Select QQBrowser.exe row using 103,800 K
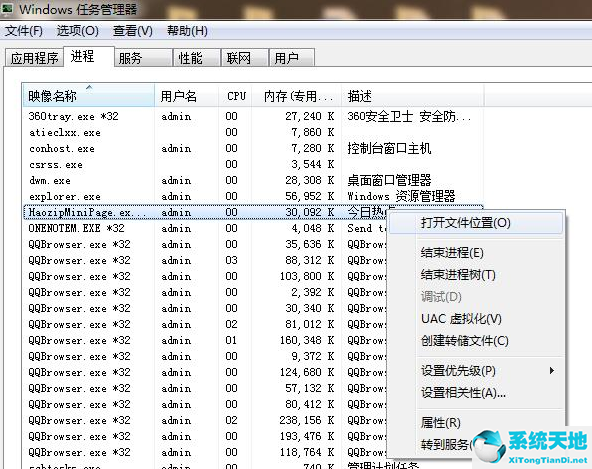 tap(206, 276)
